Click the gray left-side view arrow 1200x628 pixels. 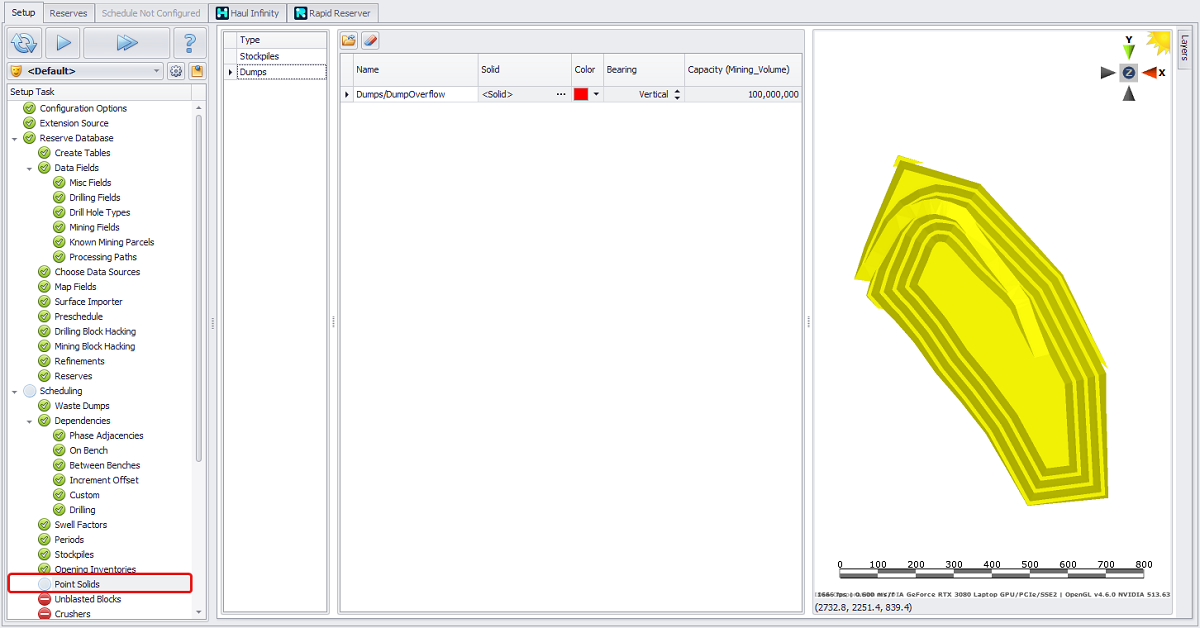click(1107, 72)
